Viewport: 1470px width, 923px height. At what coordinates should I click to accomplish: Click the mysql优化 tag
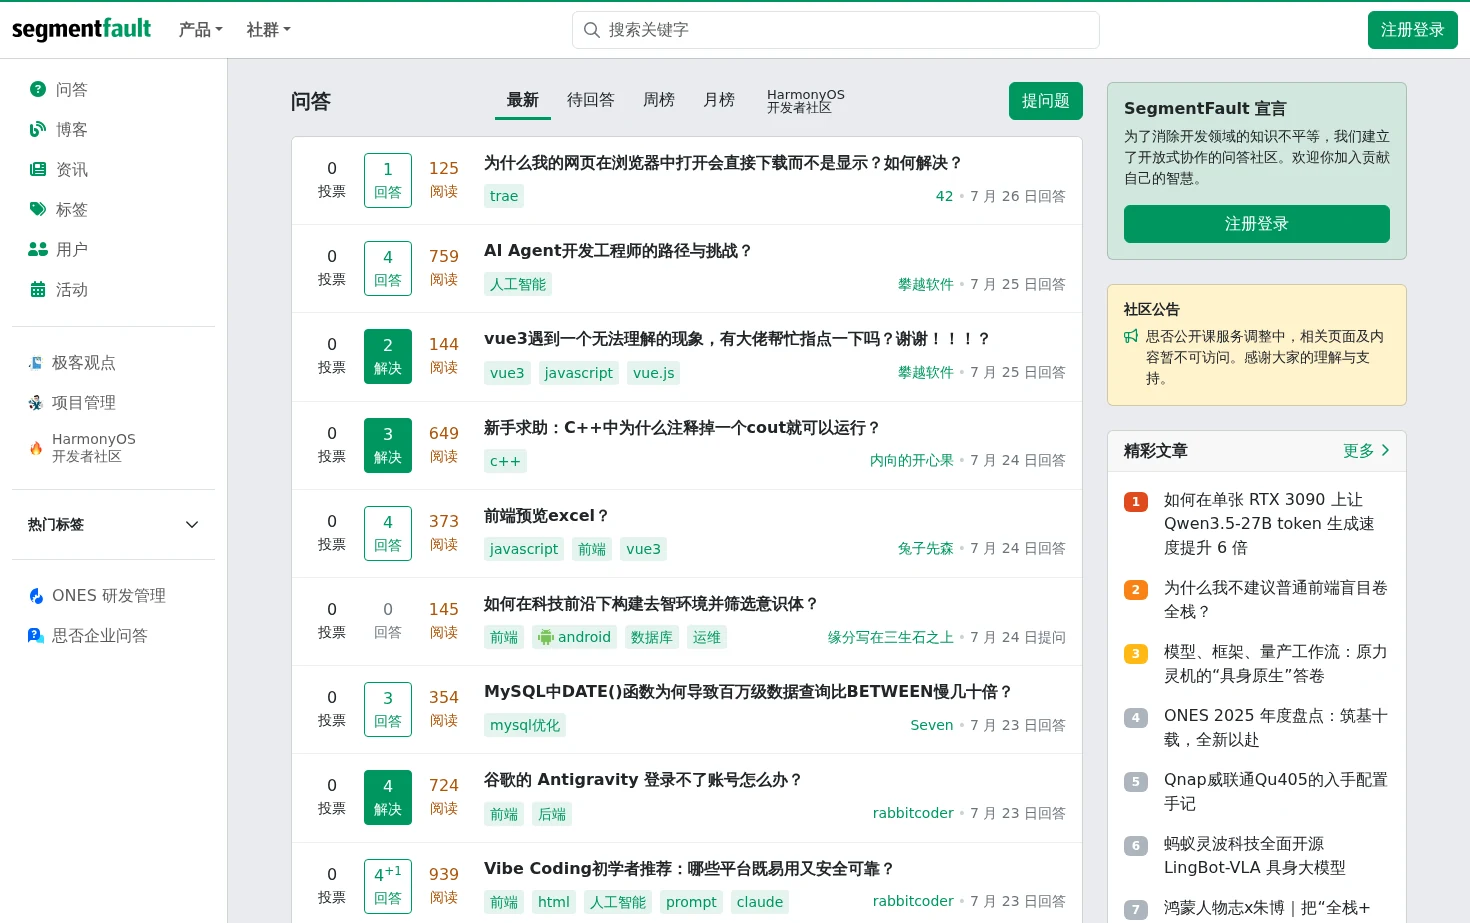point(525,725)
